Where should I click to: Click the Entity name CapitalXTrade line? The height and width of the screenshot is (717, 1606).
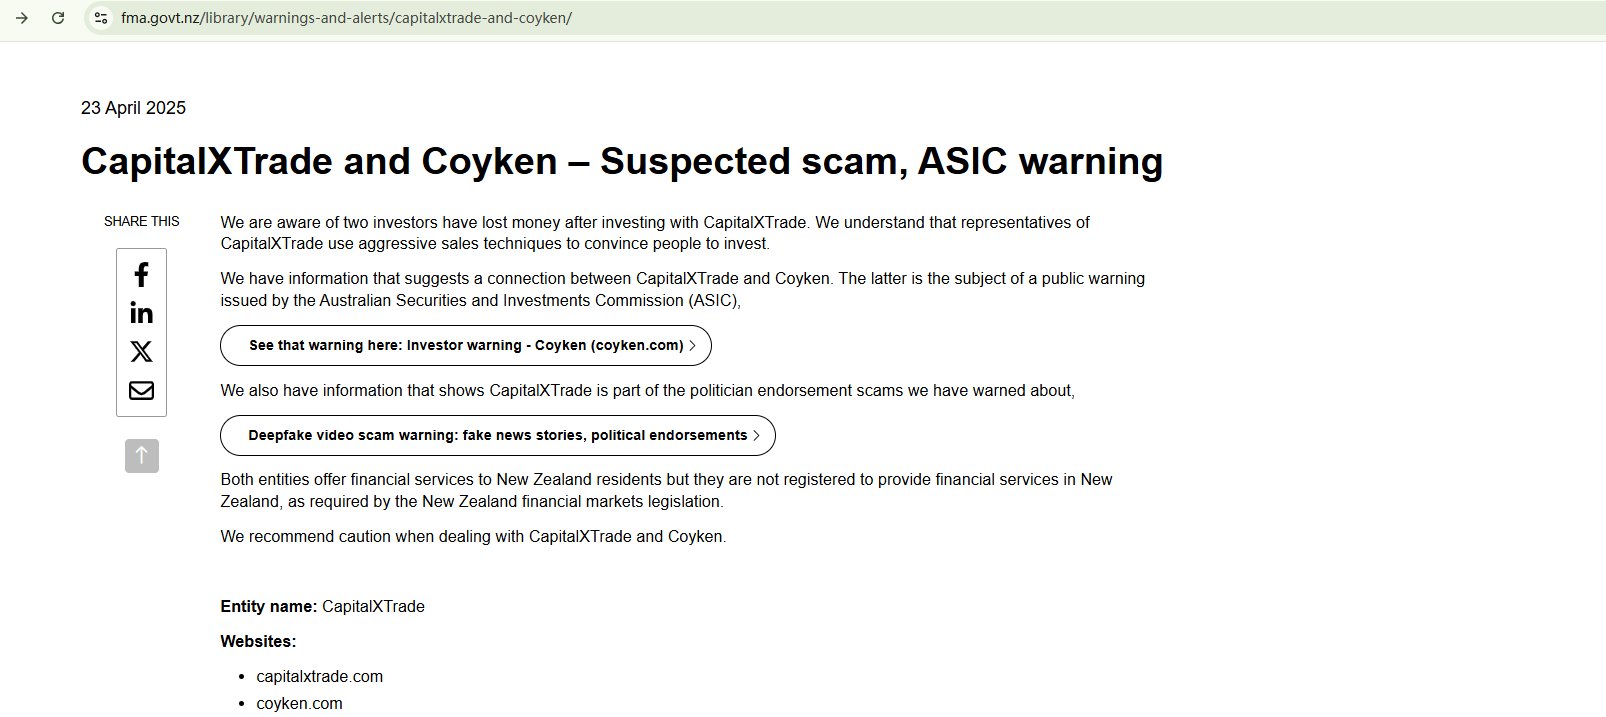coord(322,607)
